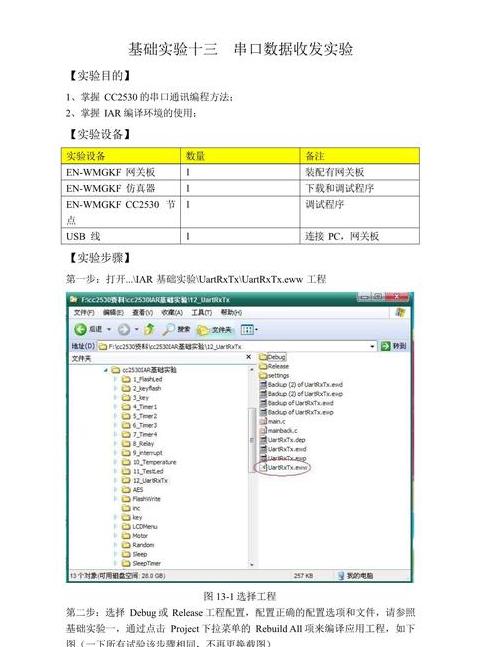Open the Forward button history dropdown arrow
Screen dimensions: 480x647
[x=137, y=329]
